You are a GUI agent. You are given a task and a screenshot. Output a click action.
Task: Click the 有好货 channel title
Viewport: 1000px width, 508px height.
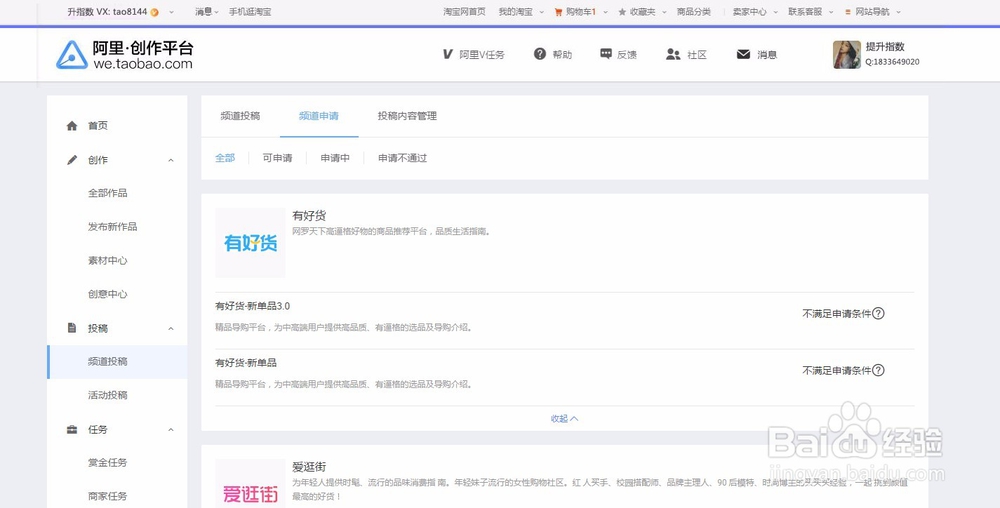coord(309,216)
